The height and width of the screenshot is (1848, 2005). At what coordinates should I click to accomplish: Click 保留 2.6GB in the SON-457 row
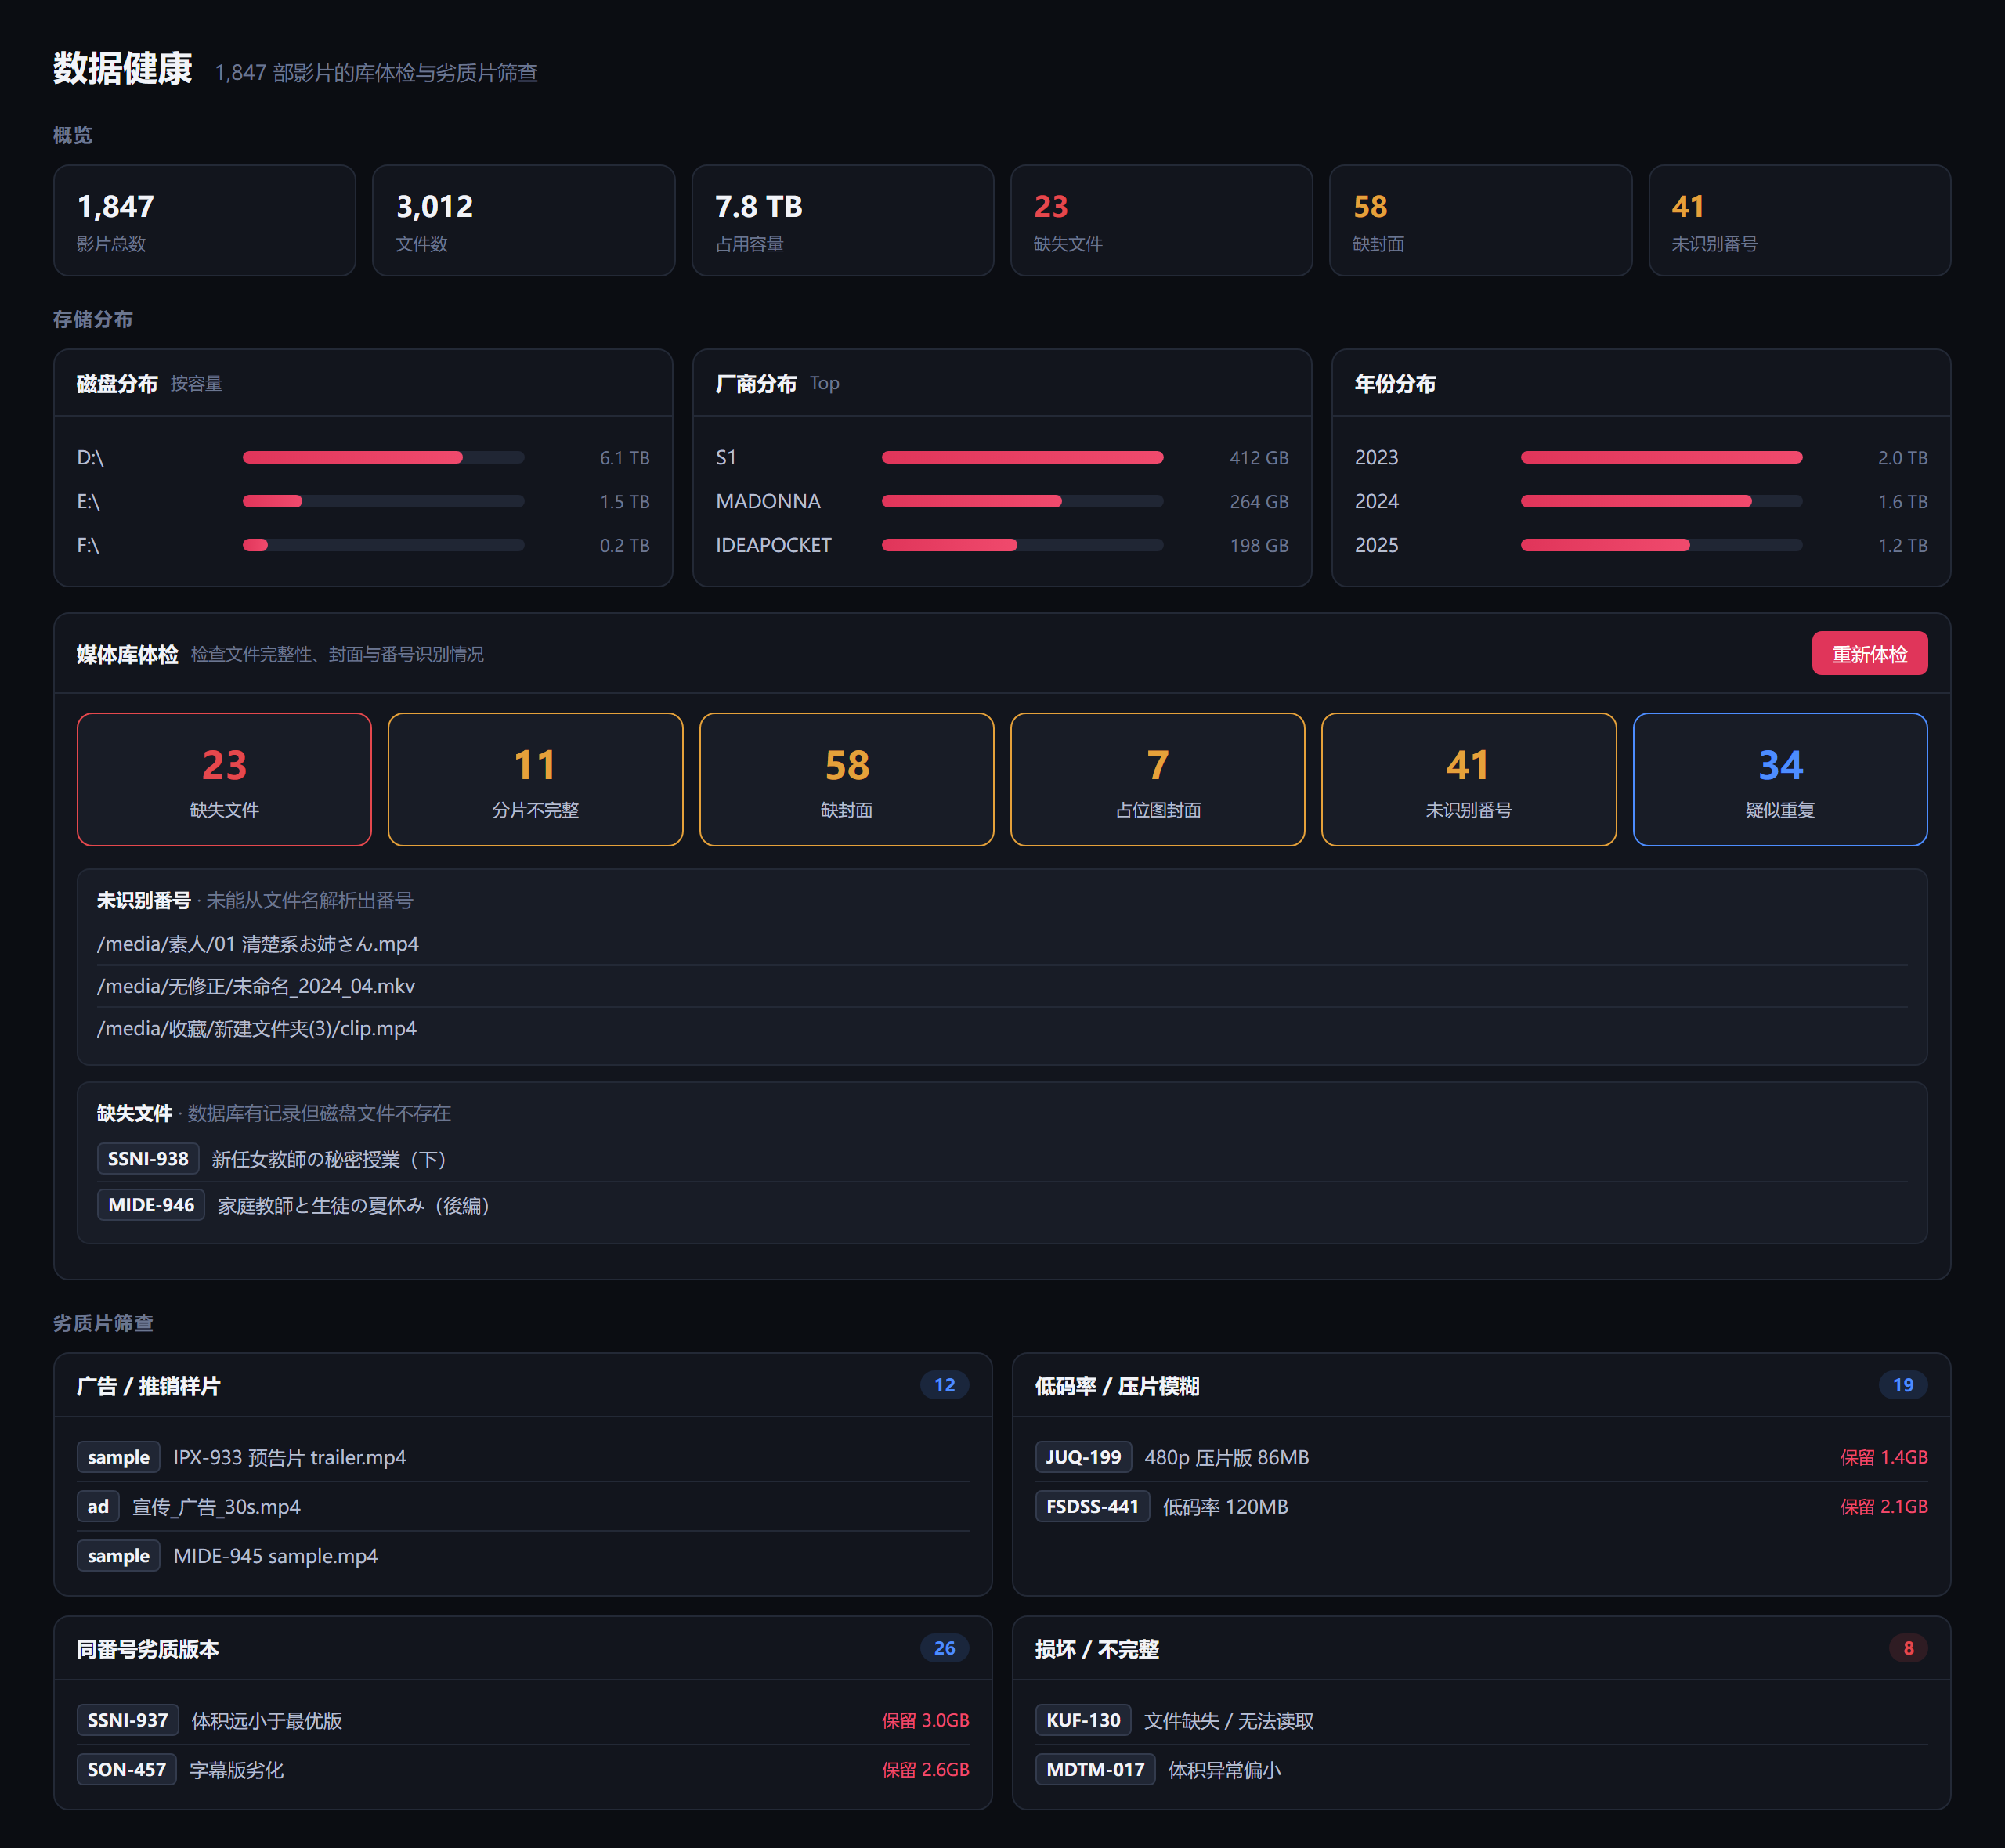click(925, 1769)
